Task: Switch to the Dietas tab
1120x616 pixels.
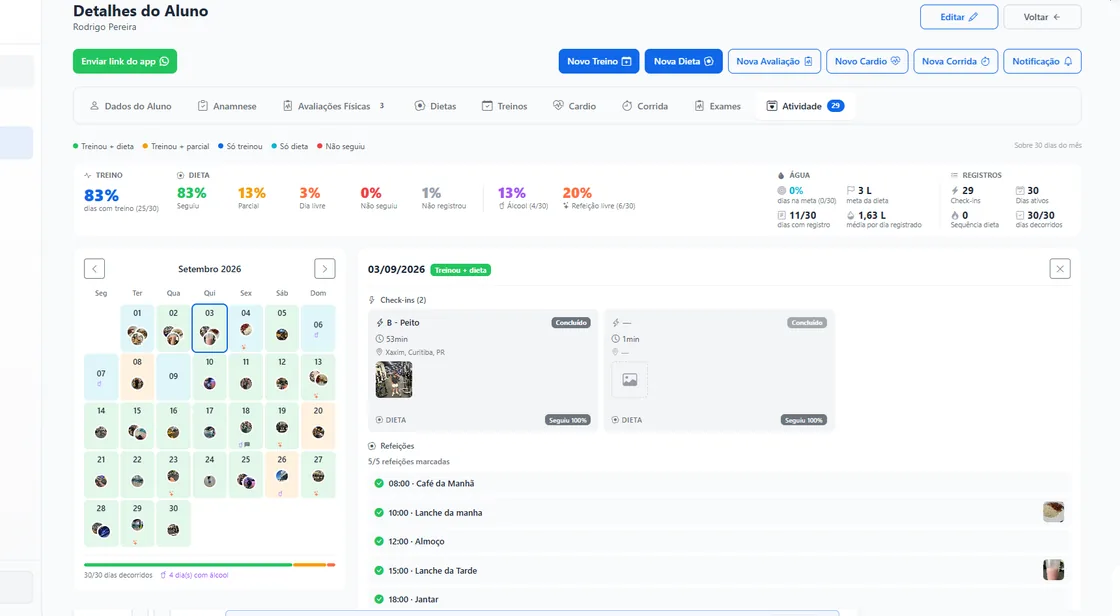Action: click(x=435, y=106)
